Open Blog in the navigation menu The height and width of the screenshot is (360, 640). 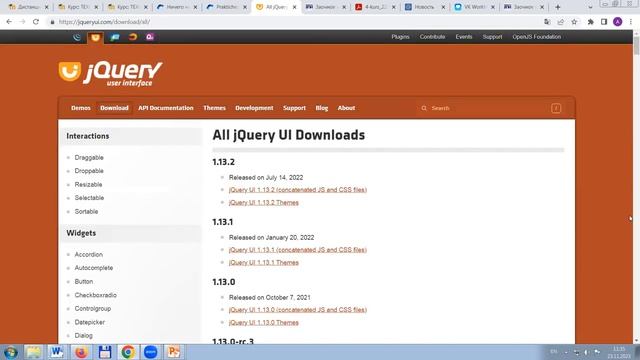pos(322,108)
